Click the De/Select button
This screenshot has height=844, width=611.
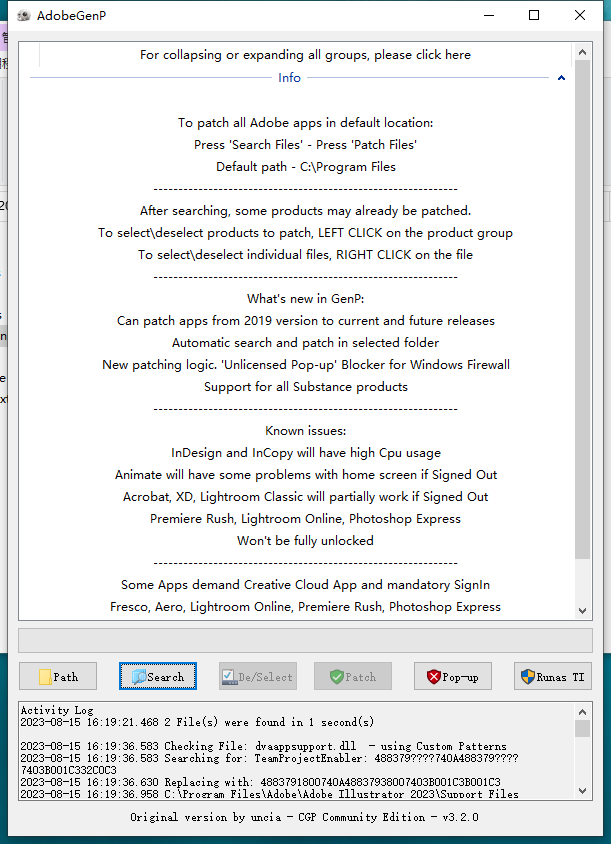[x=258, y=676]
